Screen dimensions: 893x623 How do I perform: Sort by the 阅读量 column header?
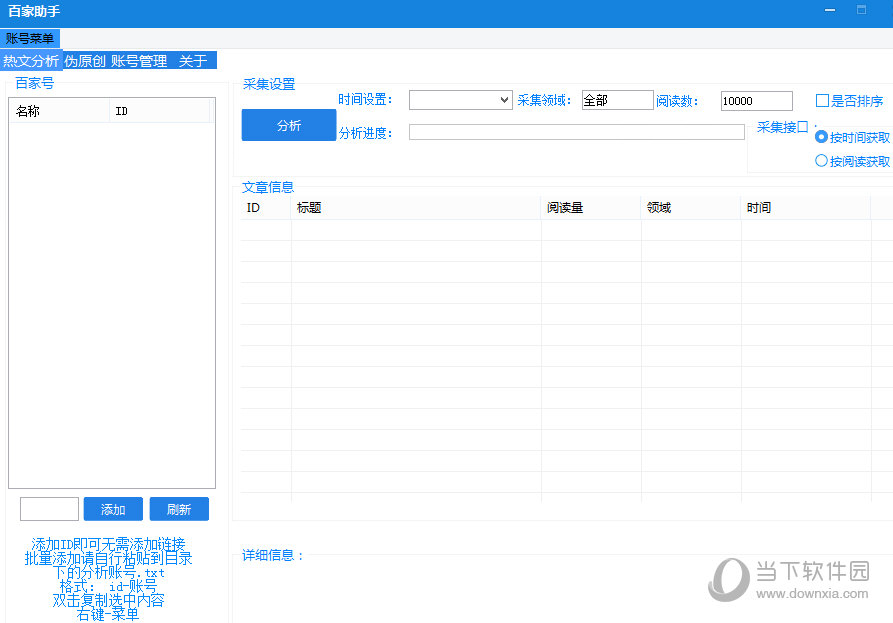tap(590, 208)
